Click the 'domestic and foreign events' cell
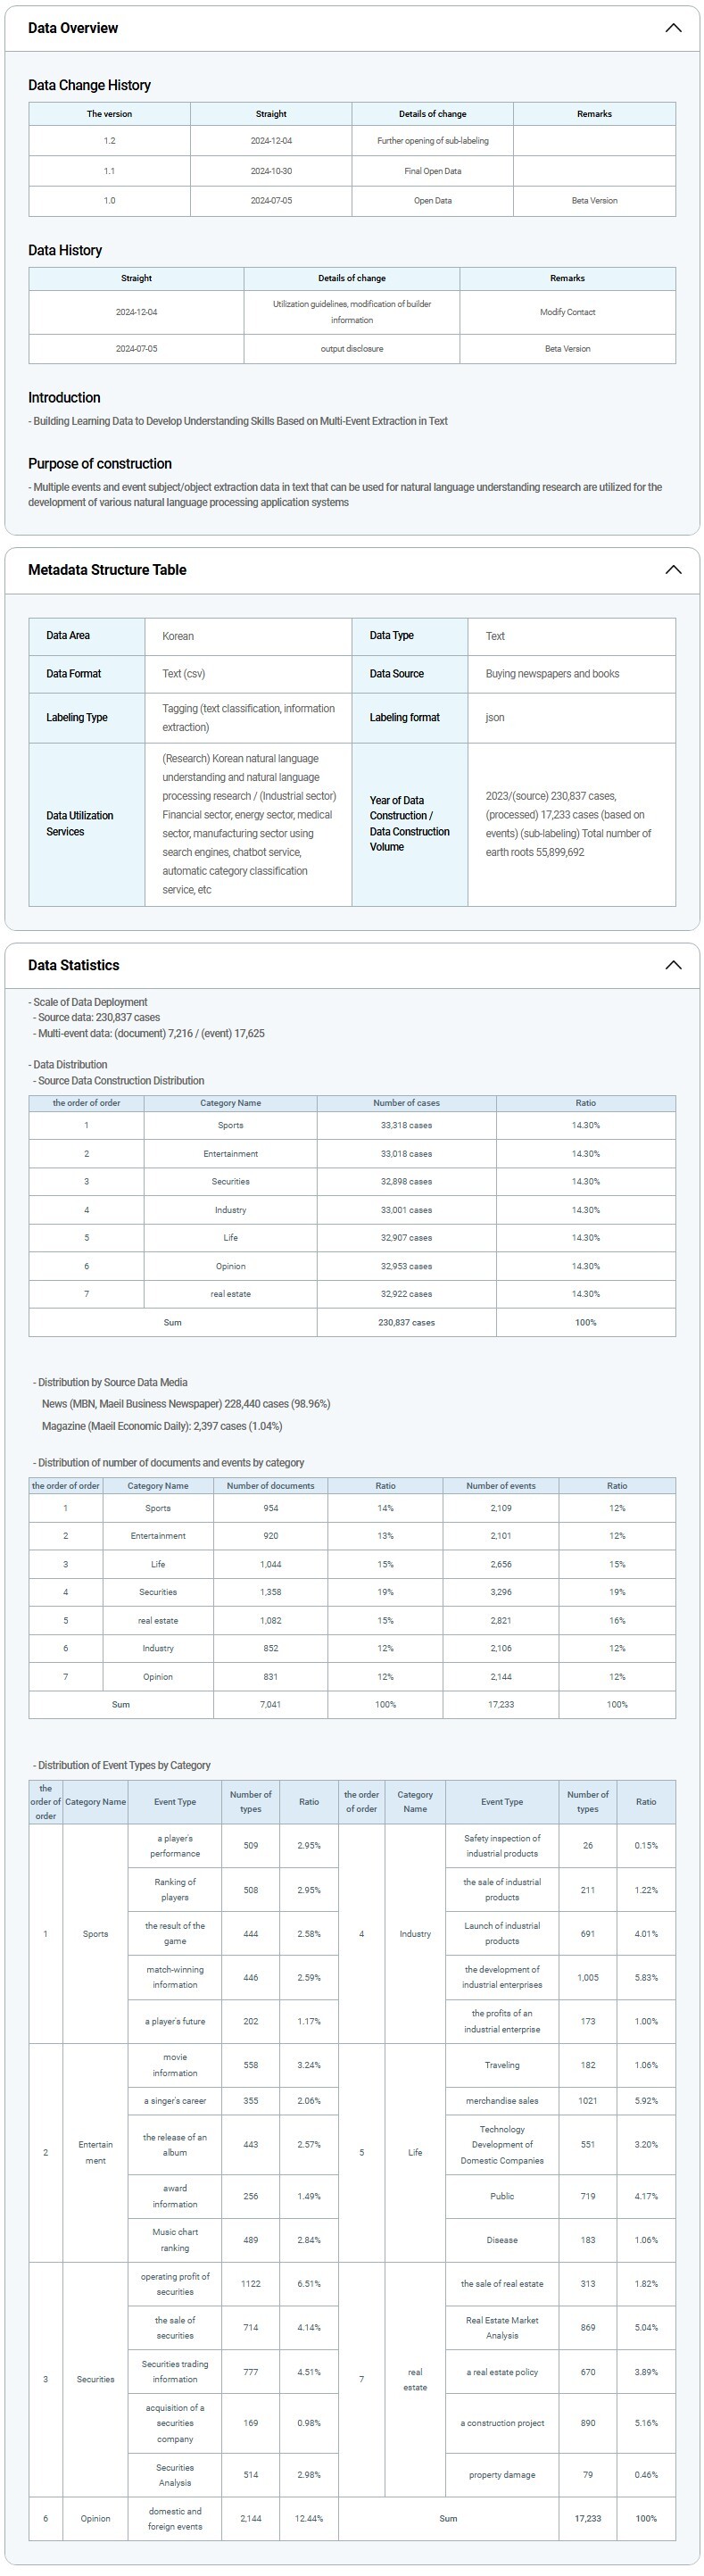Screen dimensions: 704x2576 (175, 2518)
